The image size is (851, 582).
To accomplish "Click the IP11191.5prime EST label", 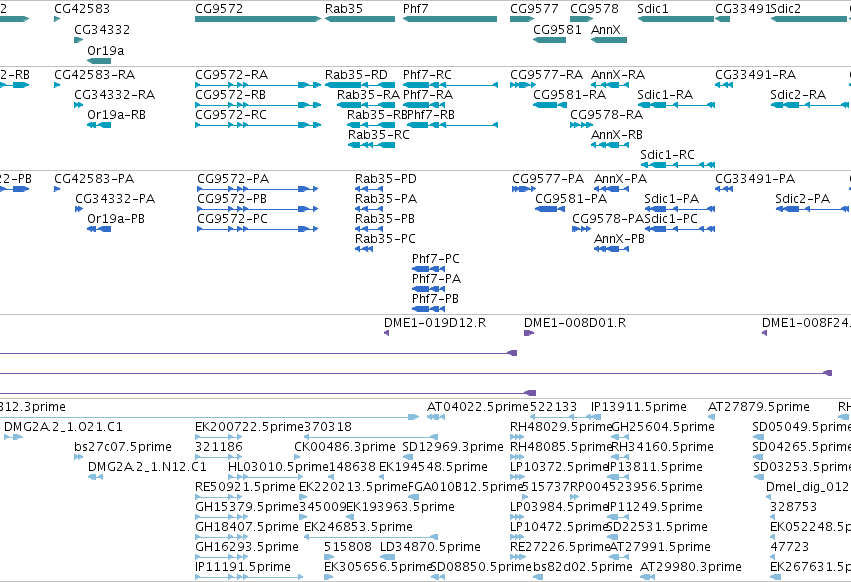I will (x=243, y=567).
